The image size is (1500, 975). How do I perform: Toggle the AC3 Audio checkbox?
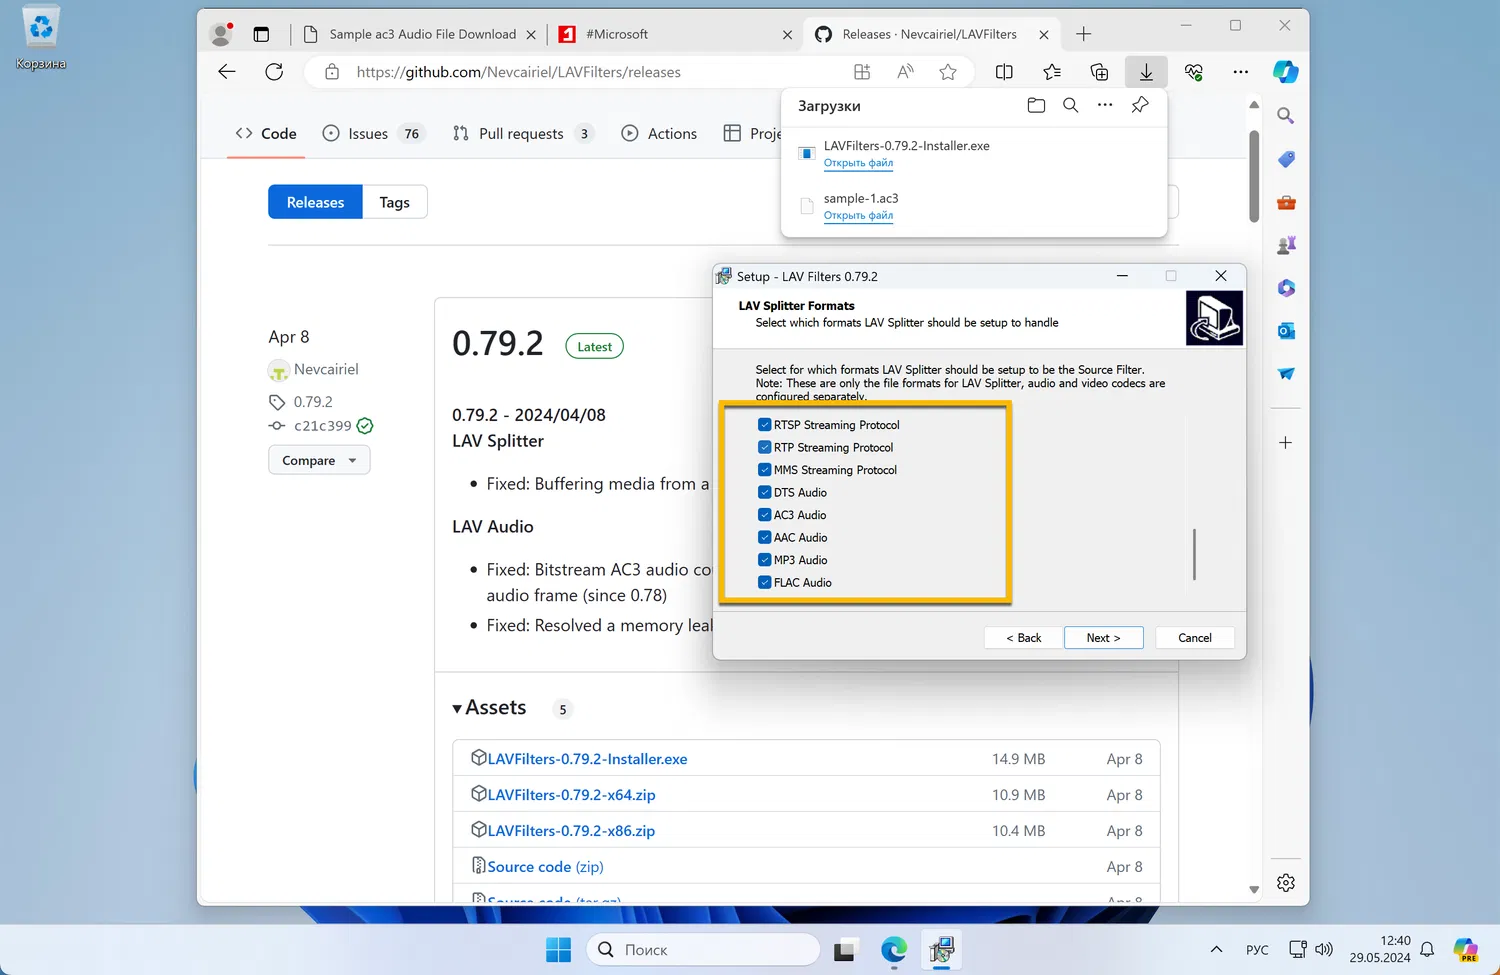point(765,515)
